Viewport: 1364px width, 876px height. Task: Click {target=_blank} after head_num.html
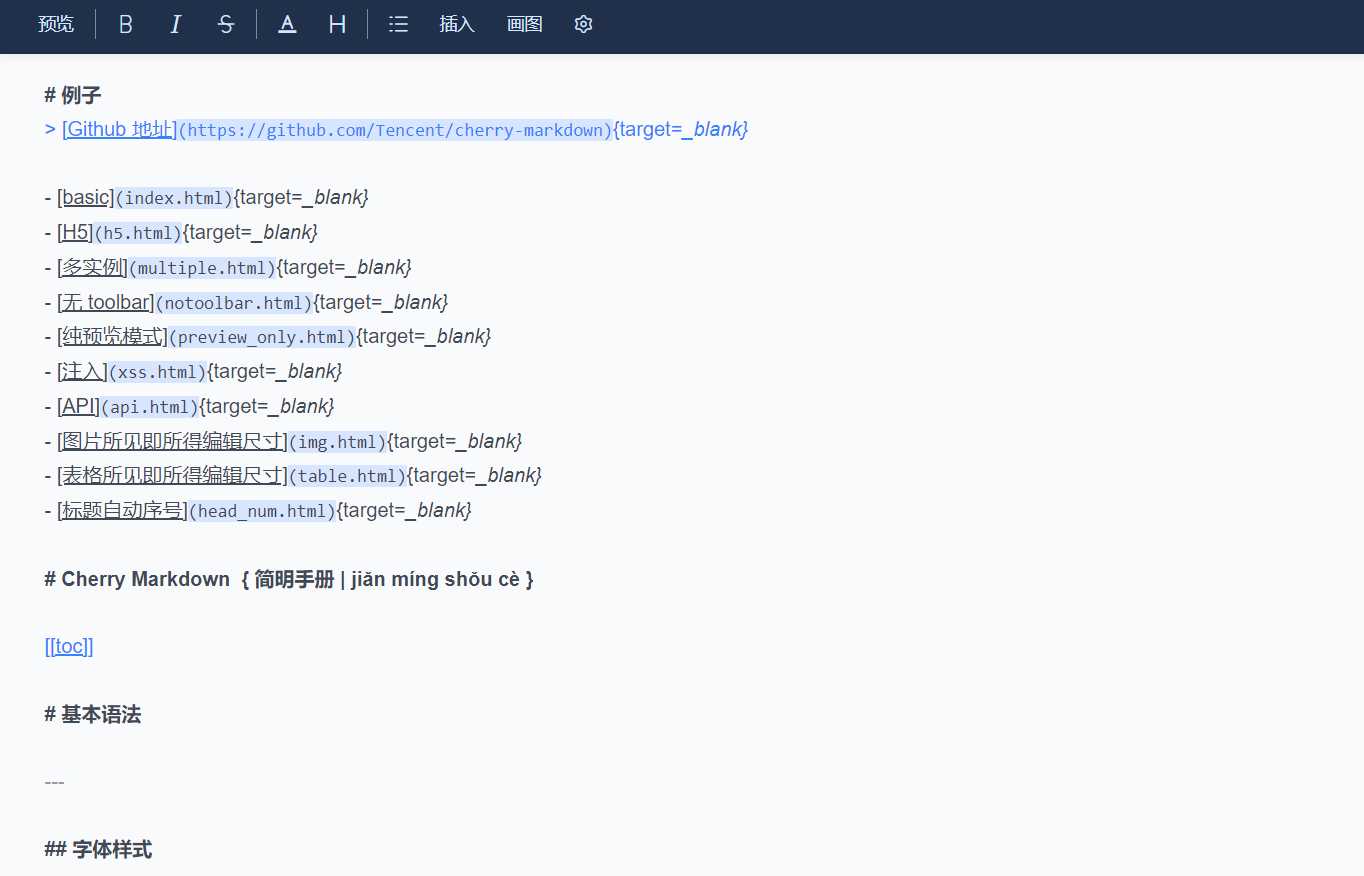(404, 510)
